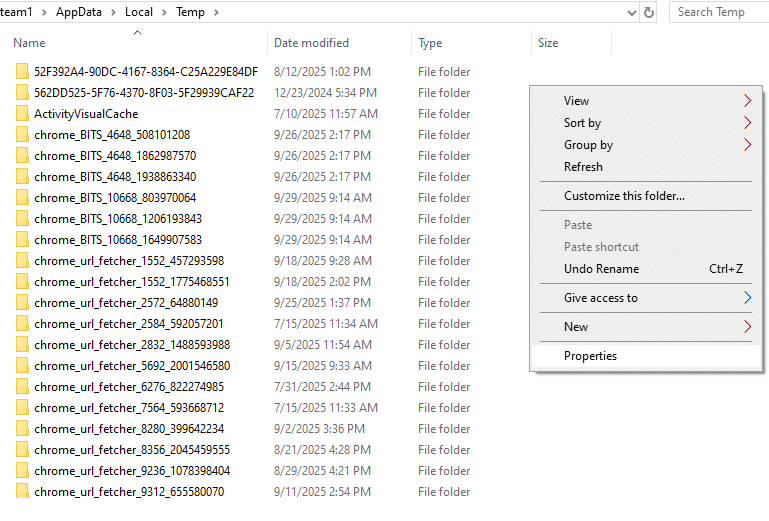Choose Refresh from the context menu

(x=583, y=167)
